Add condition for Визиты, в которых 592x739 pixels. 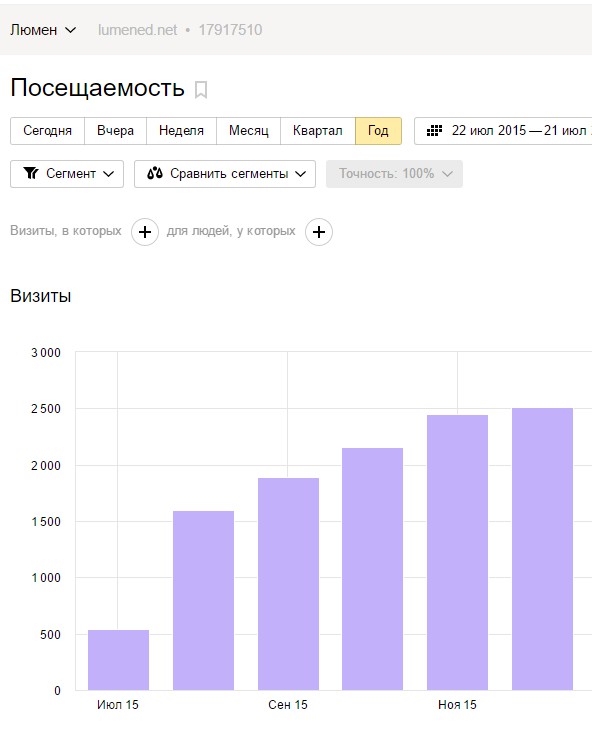[x=145, y=232]
